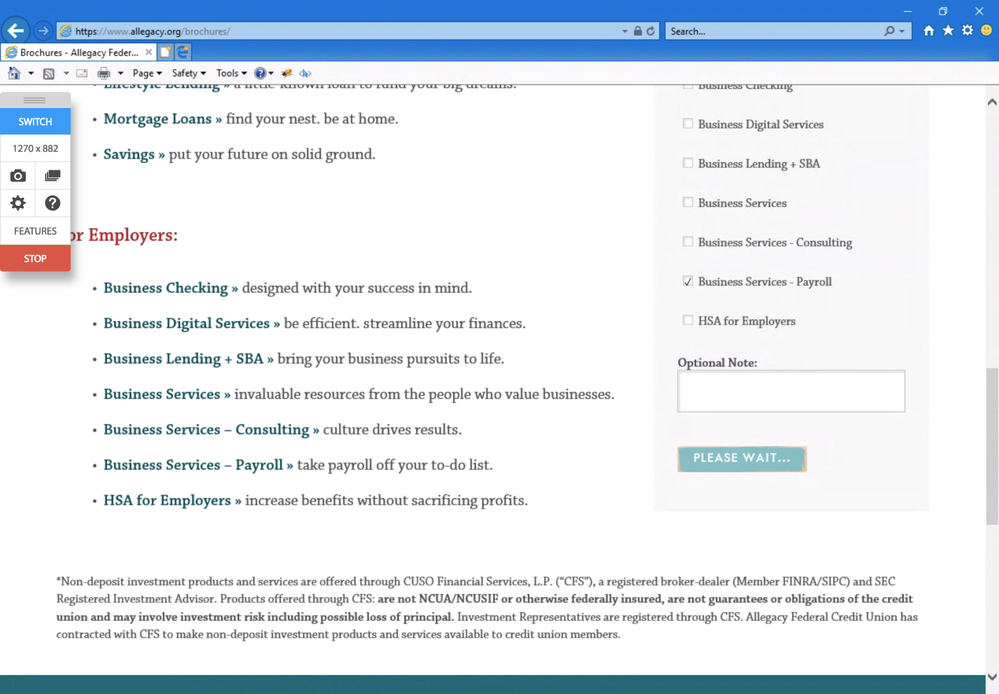Check the HSA for Employers checkbox

tap(687, 320)
